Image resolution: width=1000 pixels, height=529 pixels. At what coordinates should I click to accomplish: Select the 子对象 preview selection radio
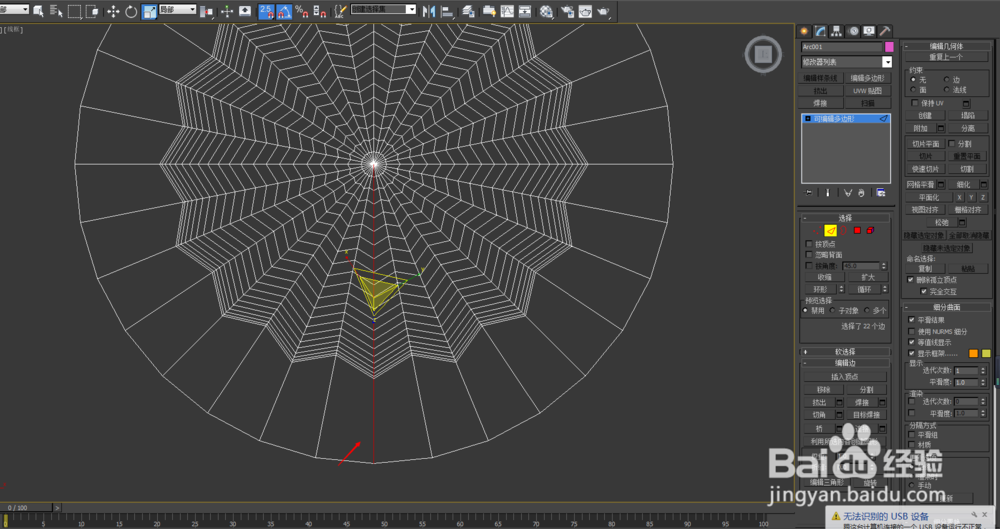[833, 311]
